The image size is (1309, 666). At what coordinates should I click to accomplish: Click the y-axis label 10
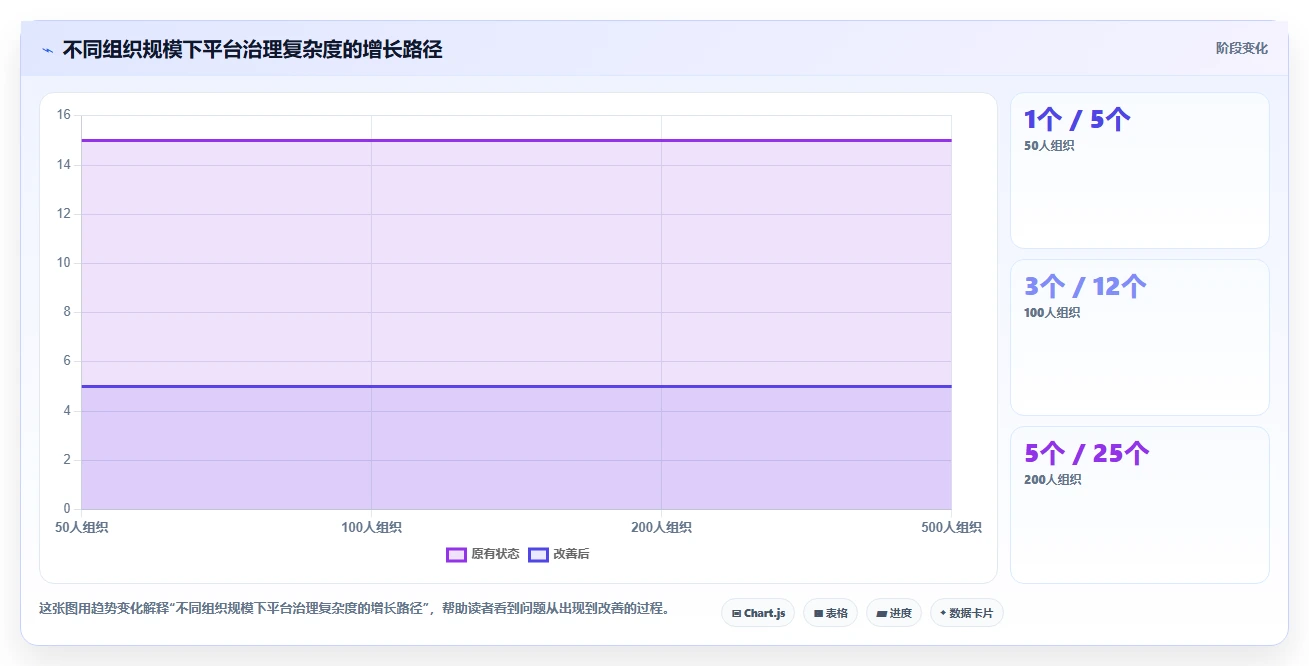tap(63, 263)
